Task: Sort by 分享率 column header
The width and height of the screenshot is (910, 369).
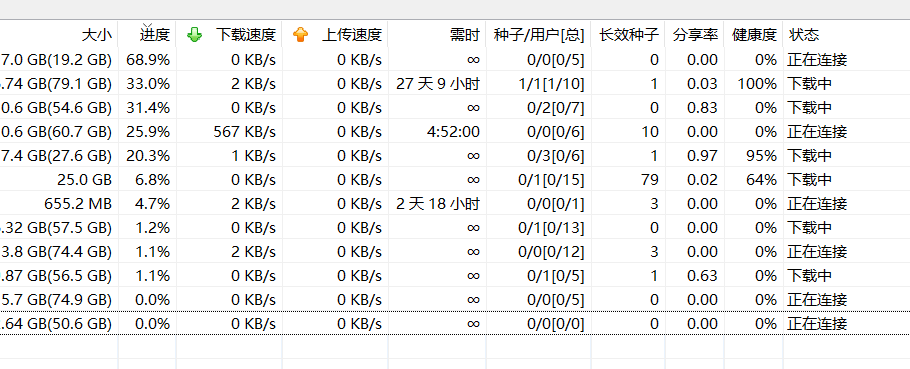Action: tap(695, 35)
